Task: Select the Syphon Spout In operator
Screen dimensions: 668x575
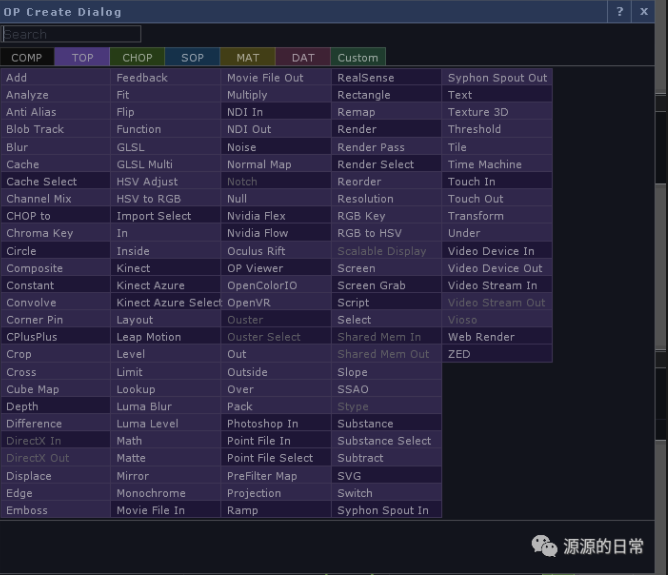Action: point(386,510)
